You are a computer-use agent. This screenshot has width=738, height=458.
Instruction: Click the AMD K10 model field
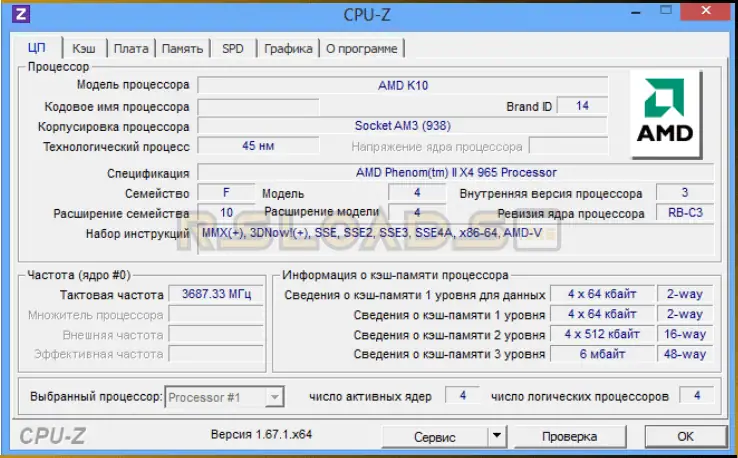(x=403, y=86)
